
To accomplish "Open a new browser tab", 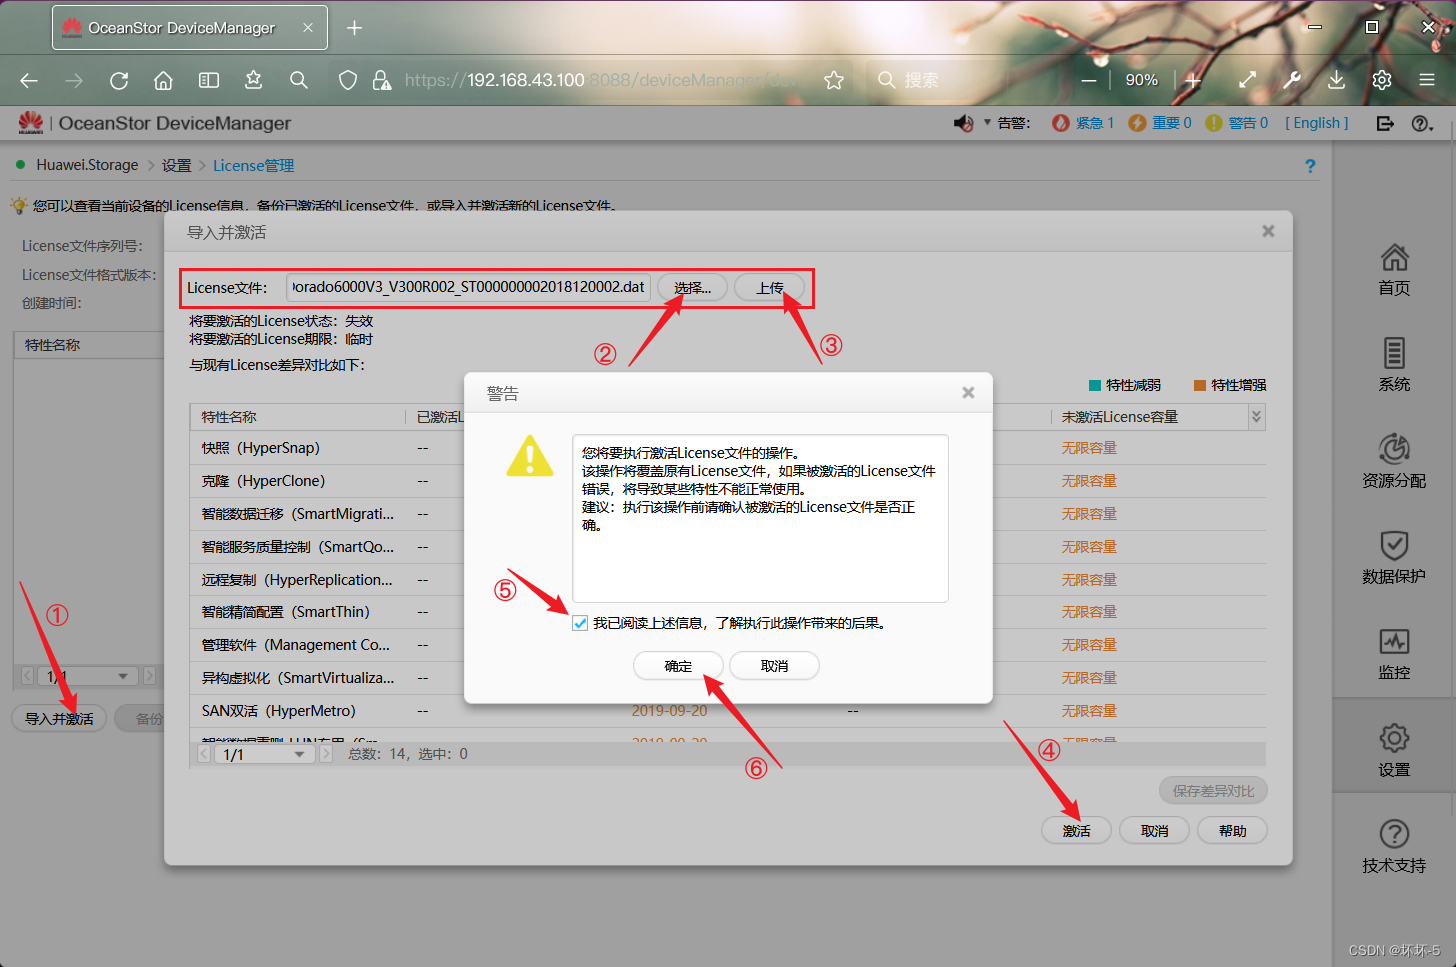I will (354, 28).
